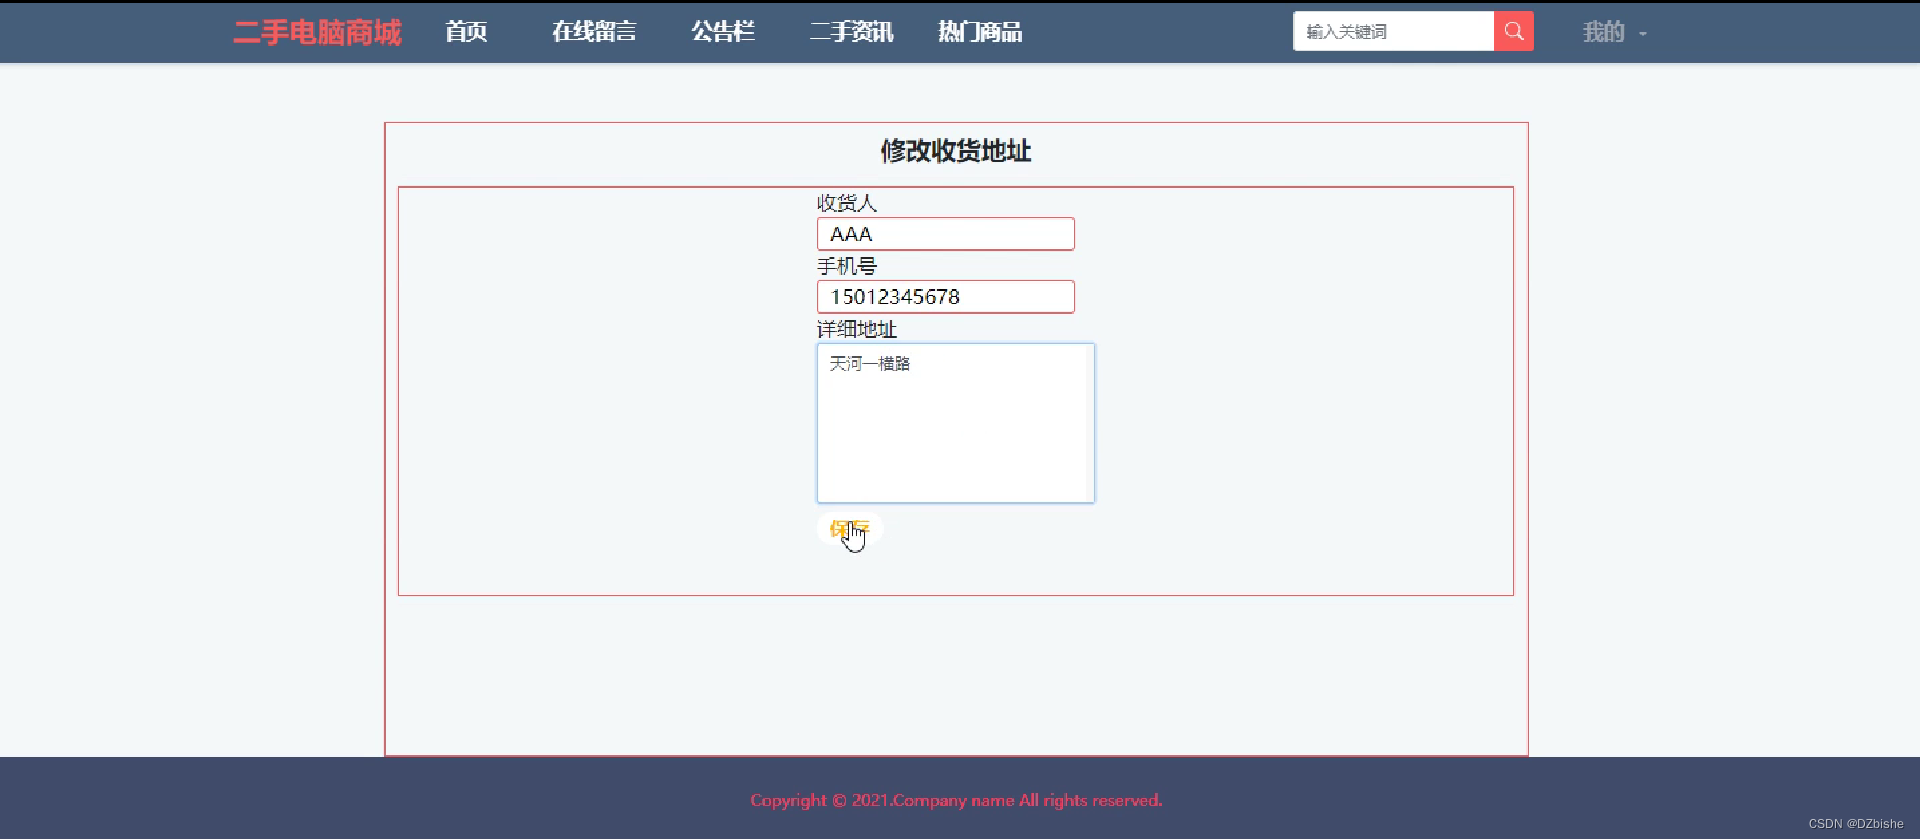Click the 修改收货地址 heading

955,151
